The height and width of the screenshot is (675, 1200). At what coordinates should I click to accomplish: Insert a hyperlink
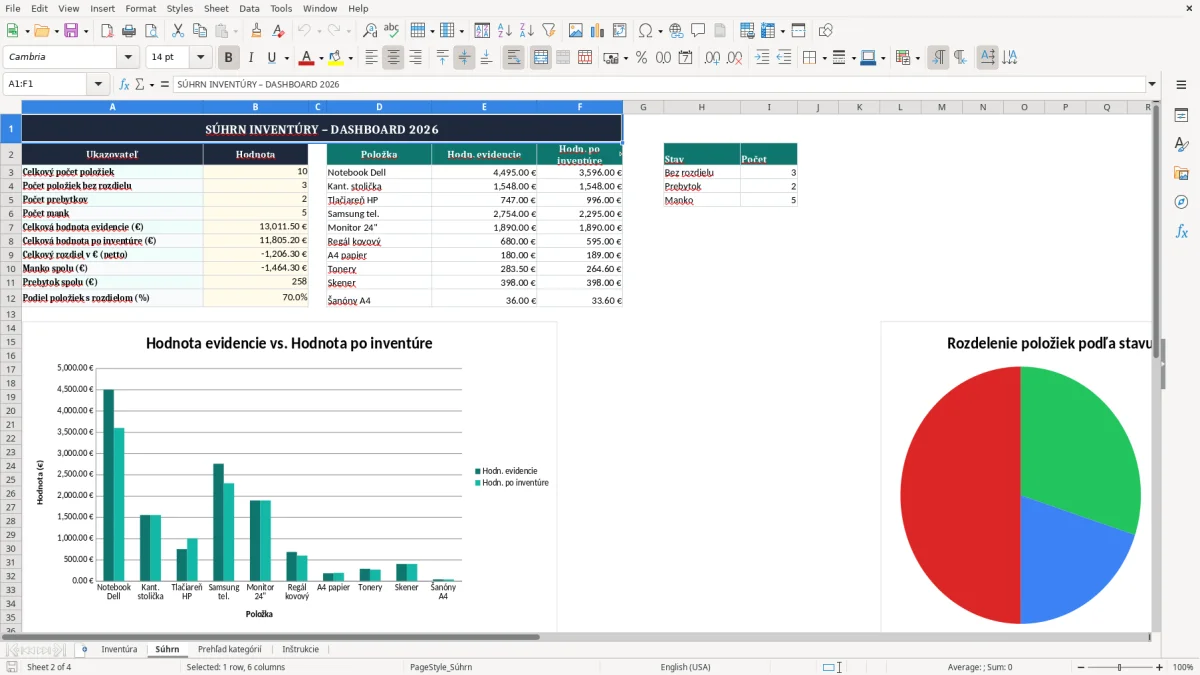[676, 31]
